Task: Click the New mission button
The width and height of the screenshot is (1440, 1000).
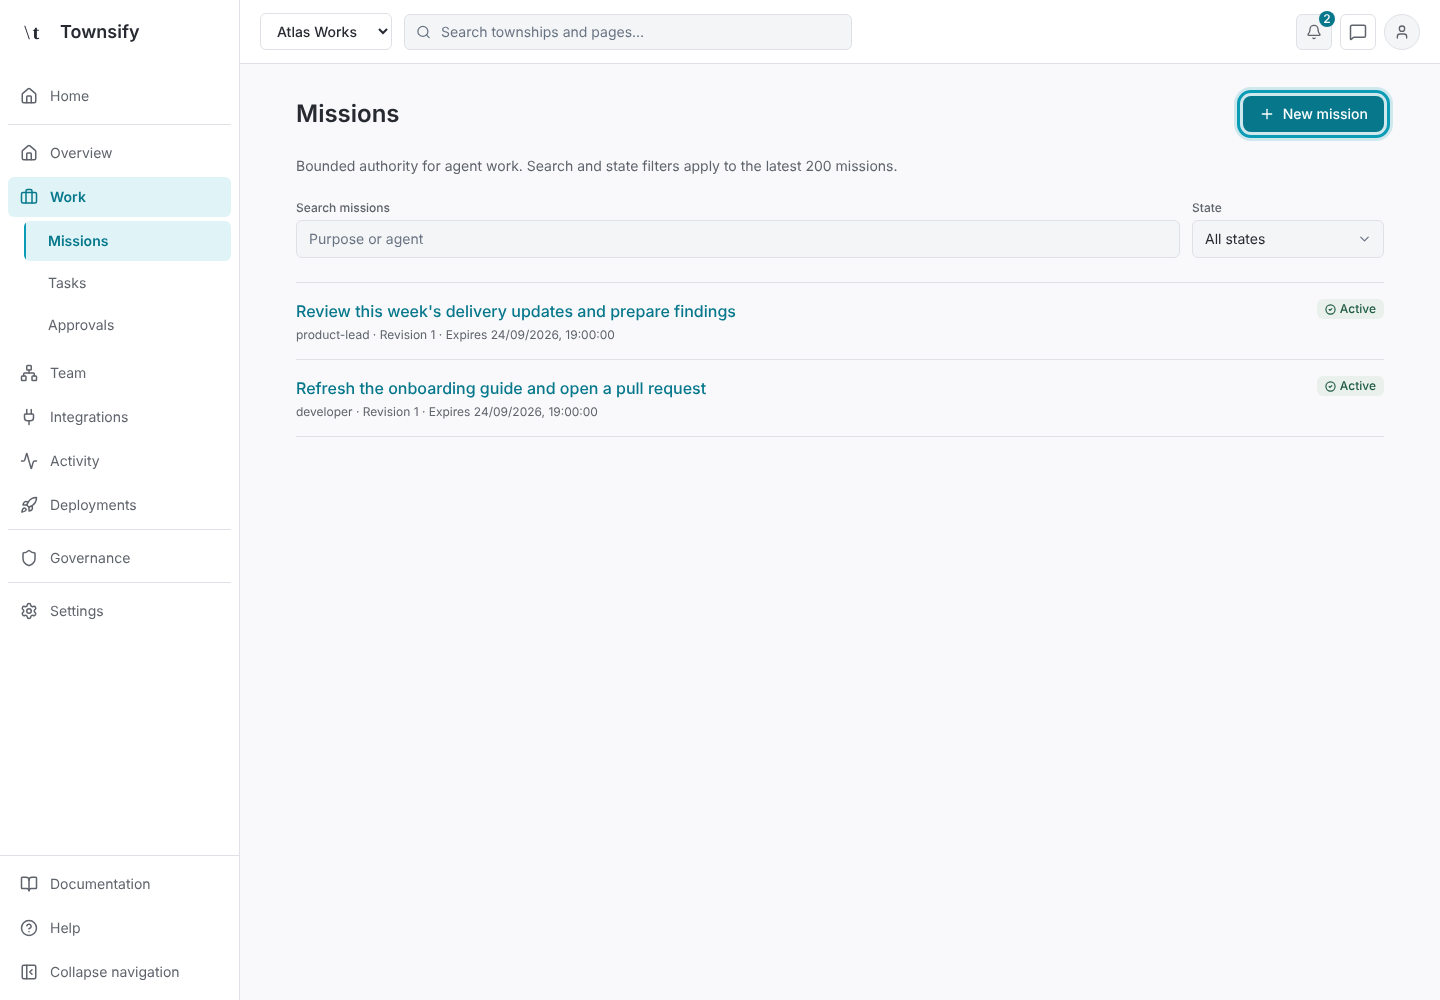Action: [1313, 114]
